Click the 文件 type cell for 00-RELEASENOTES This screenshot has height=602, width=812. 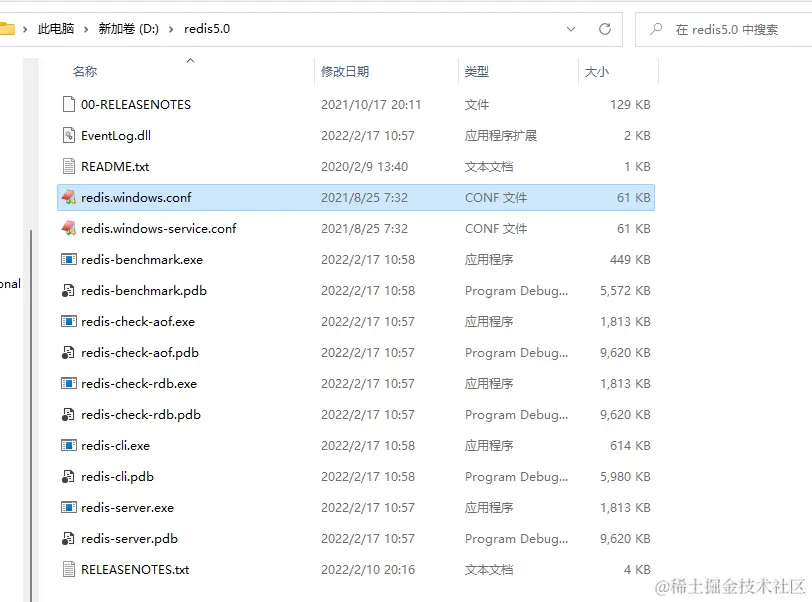[x=476, y=105]
